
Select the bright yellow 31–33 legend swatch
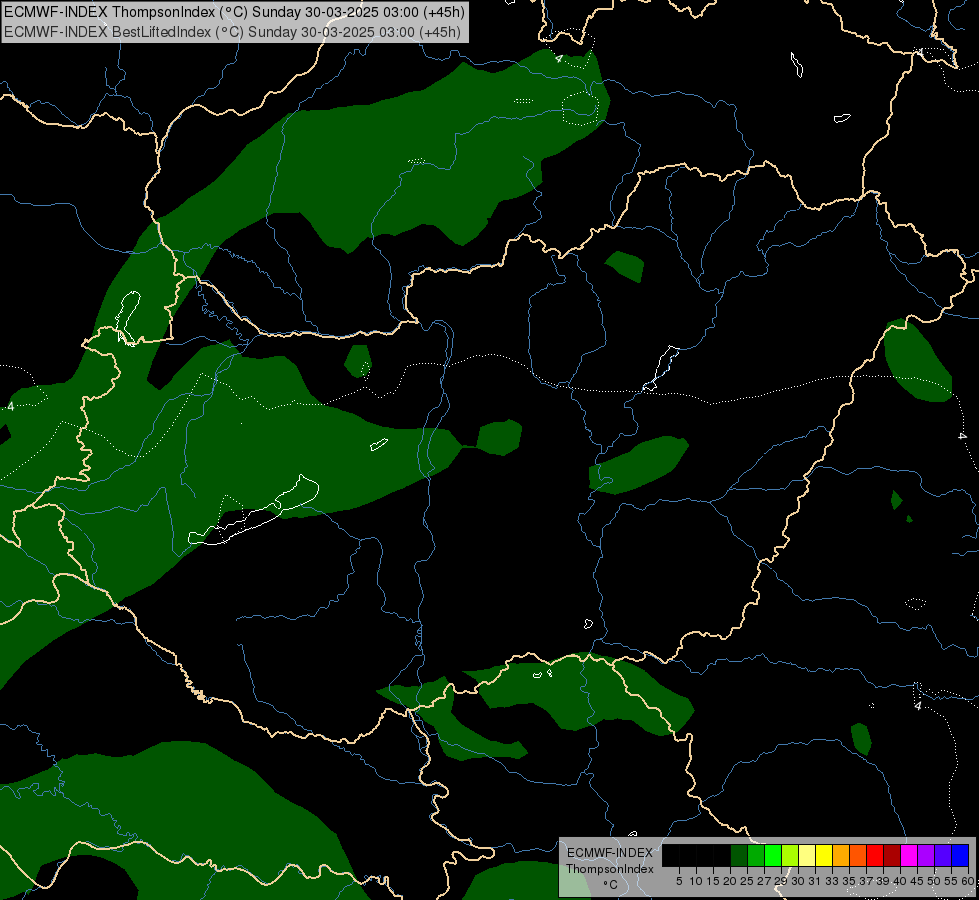tap(824, 855)
